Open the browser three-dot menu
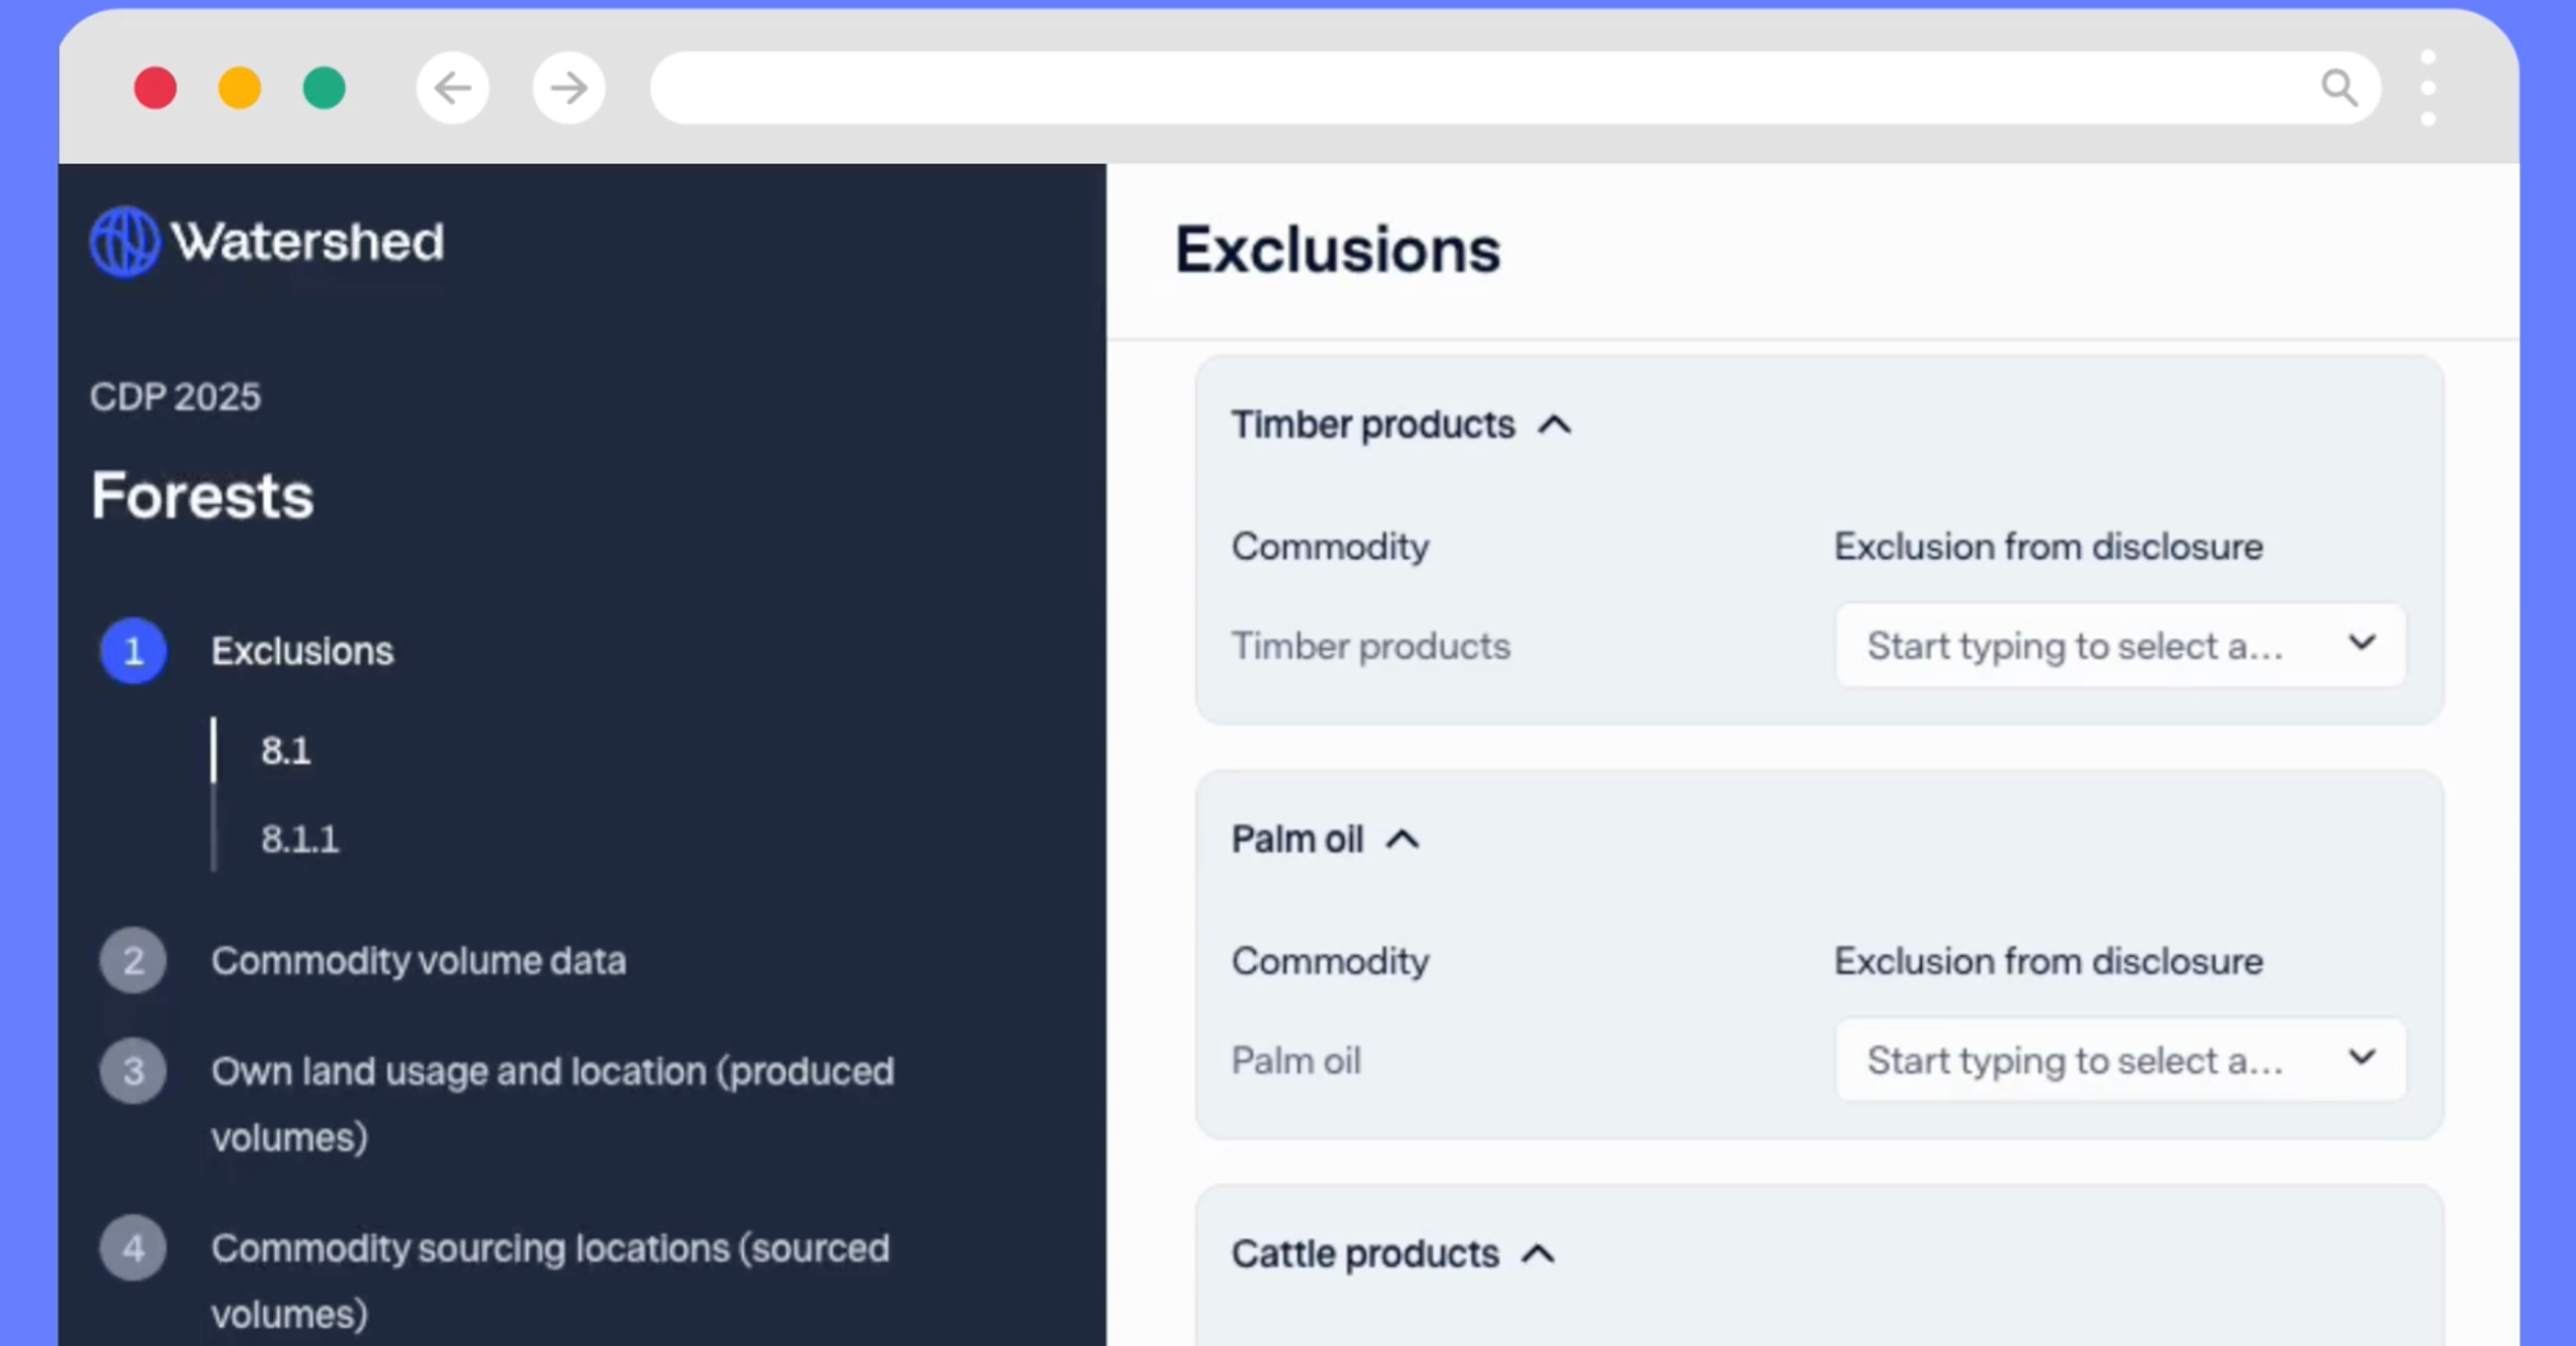The width and height of the screenshot is (2576, 1346). pos(2428,88)
